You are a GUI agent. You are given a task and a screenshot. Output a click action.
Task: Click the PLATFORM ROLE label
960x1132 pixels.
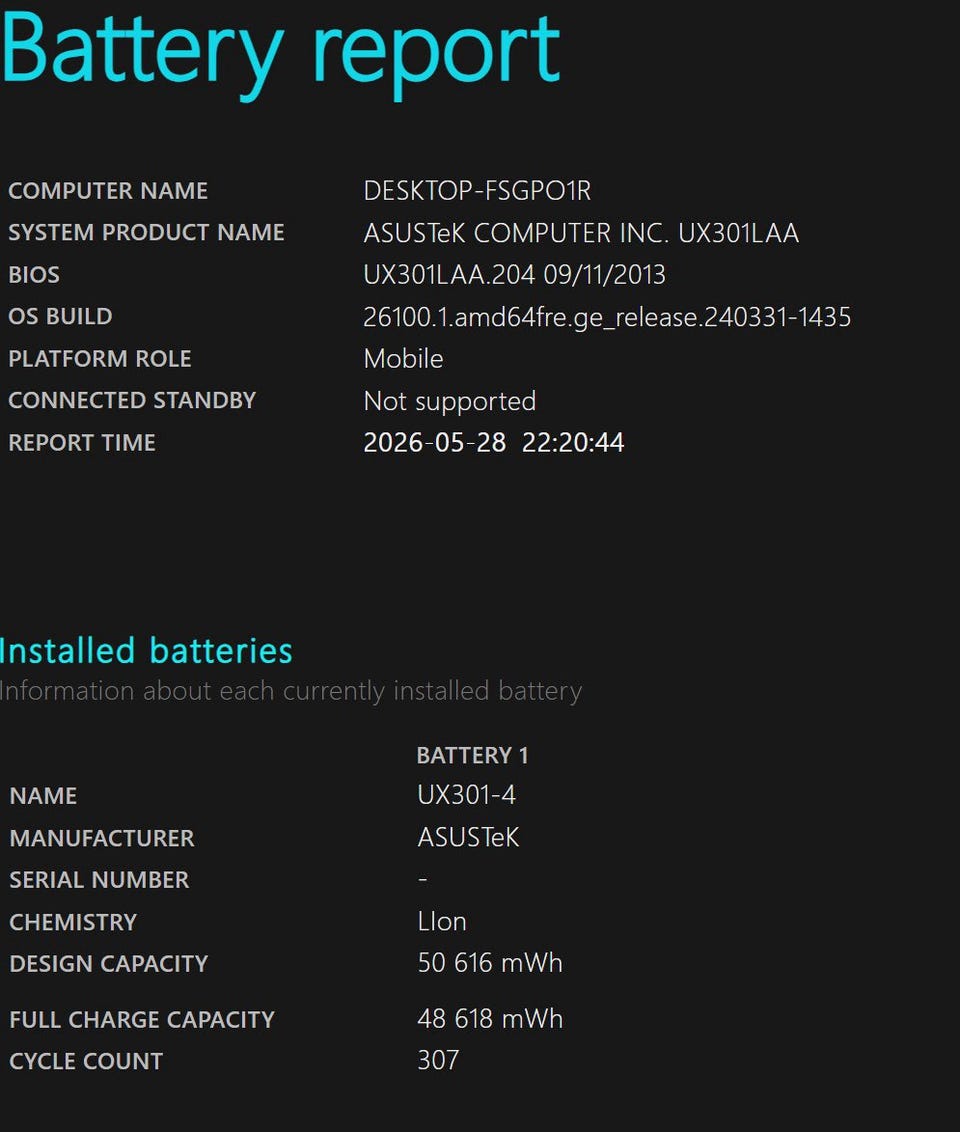click(100, 359)
